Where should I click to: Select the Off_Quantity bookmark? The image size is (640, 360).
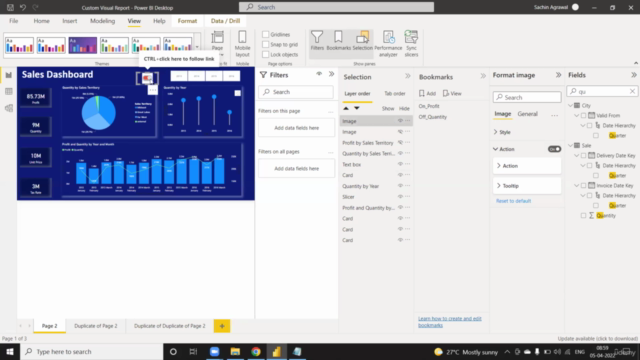[433, 117]
